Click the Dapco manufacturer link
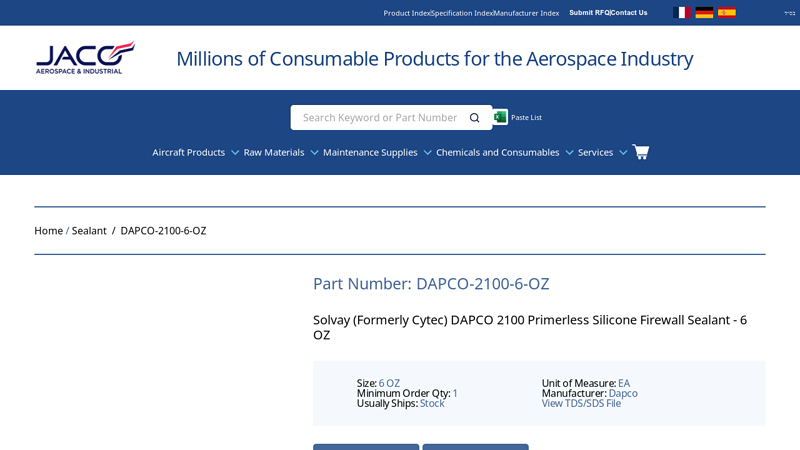 tap(623, 393)
